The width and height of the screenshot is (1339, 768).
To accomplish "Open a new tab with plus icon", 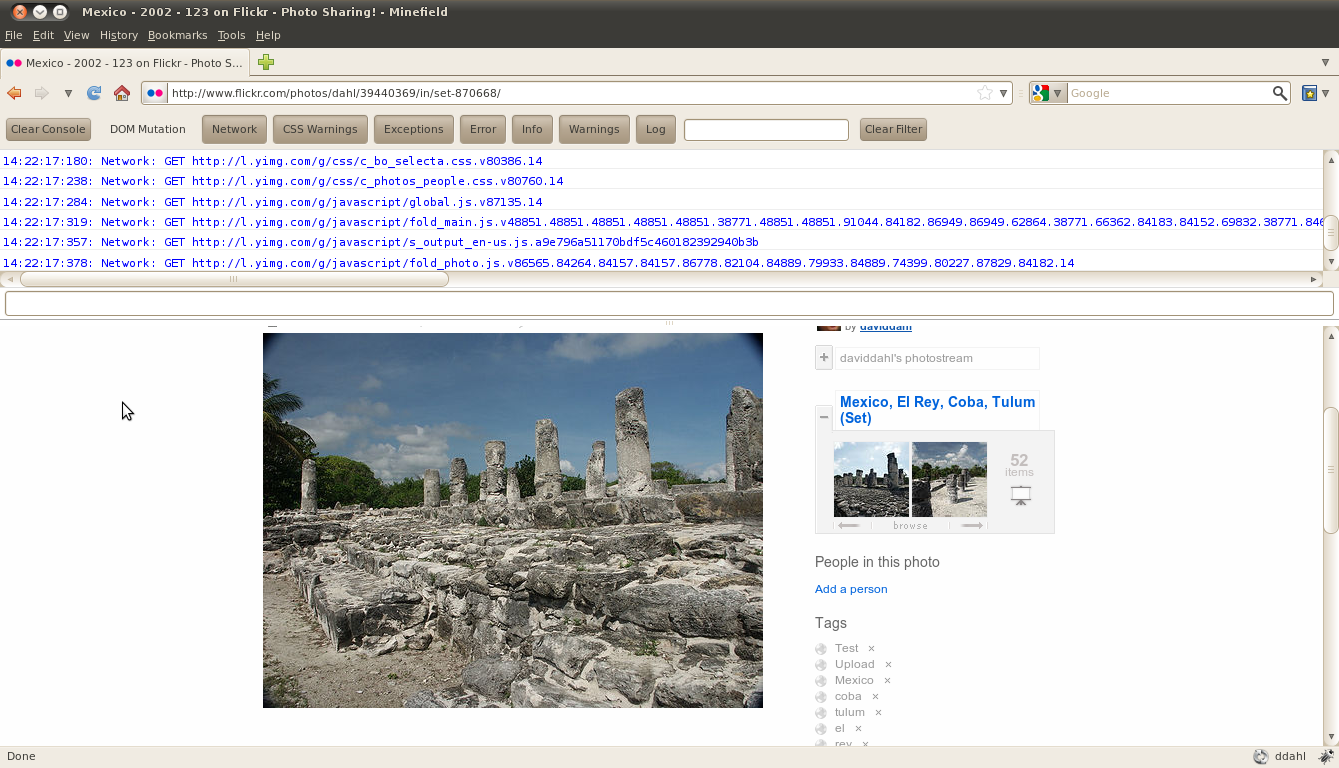I will (x=266, y=62).
